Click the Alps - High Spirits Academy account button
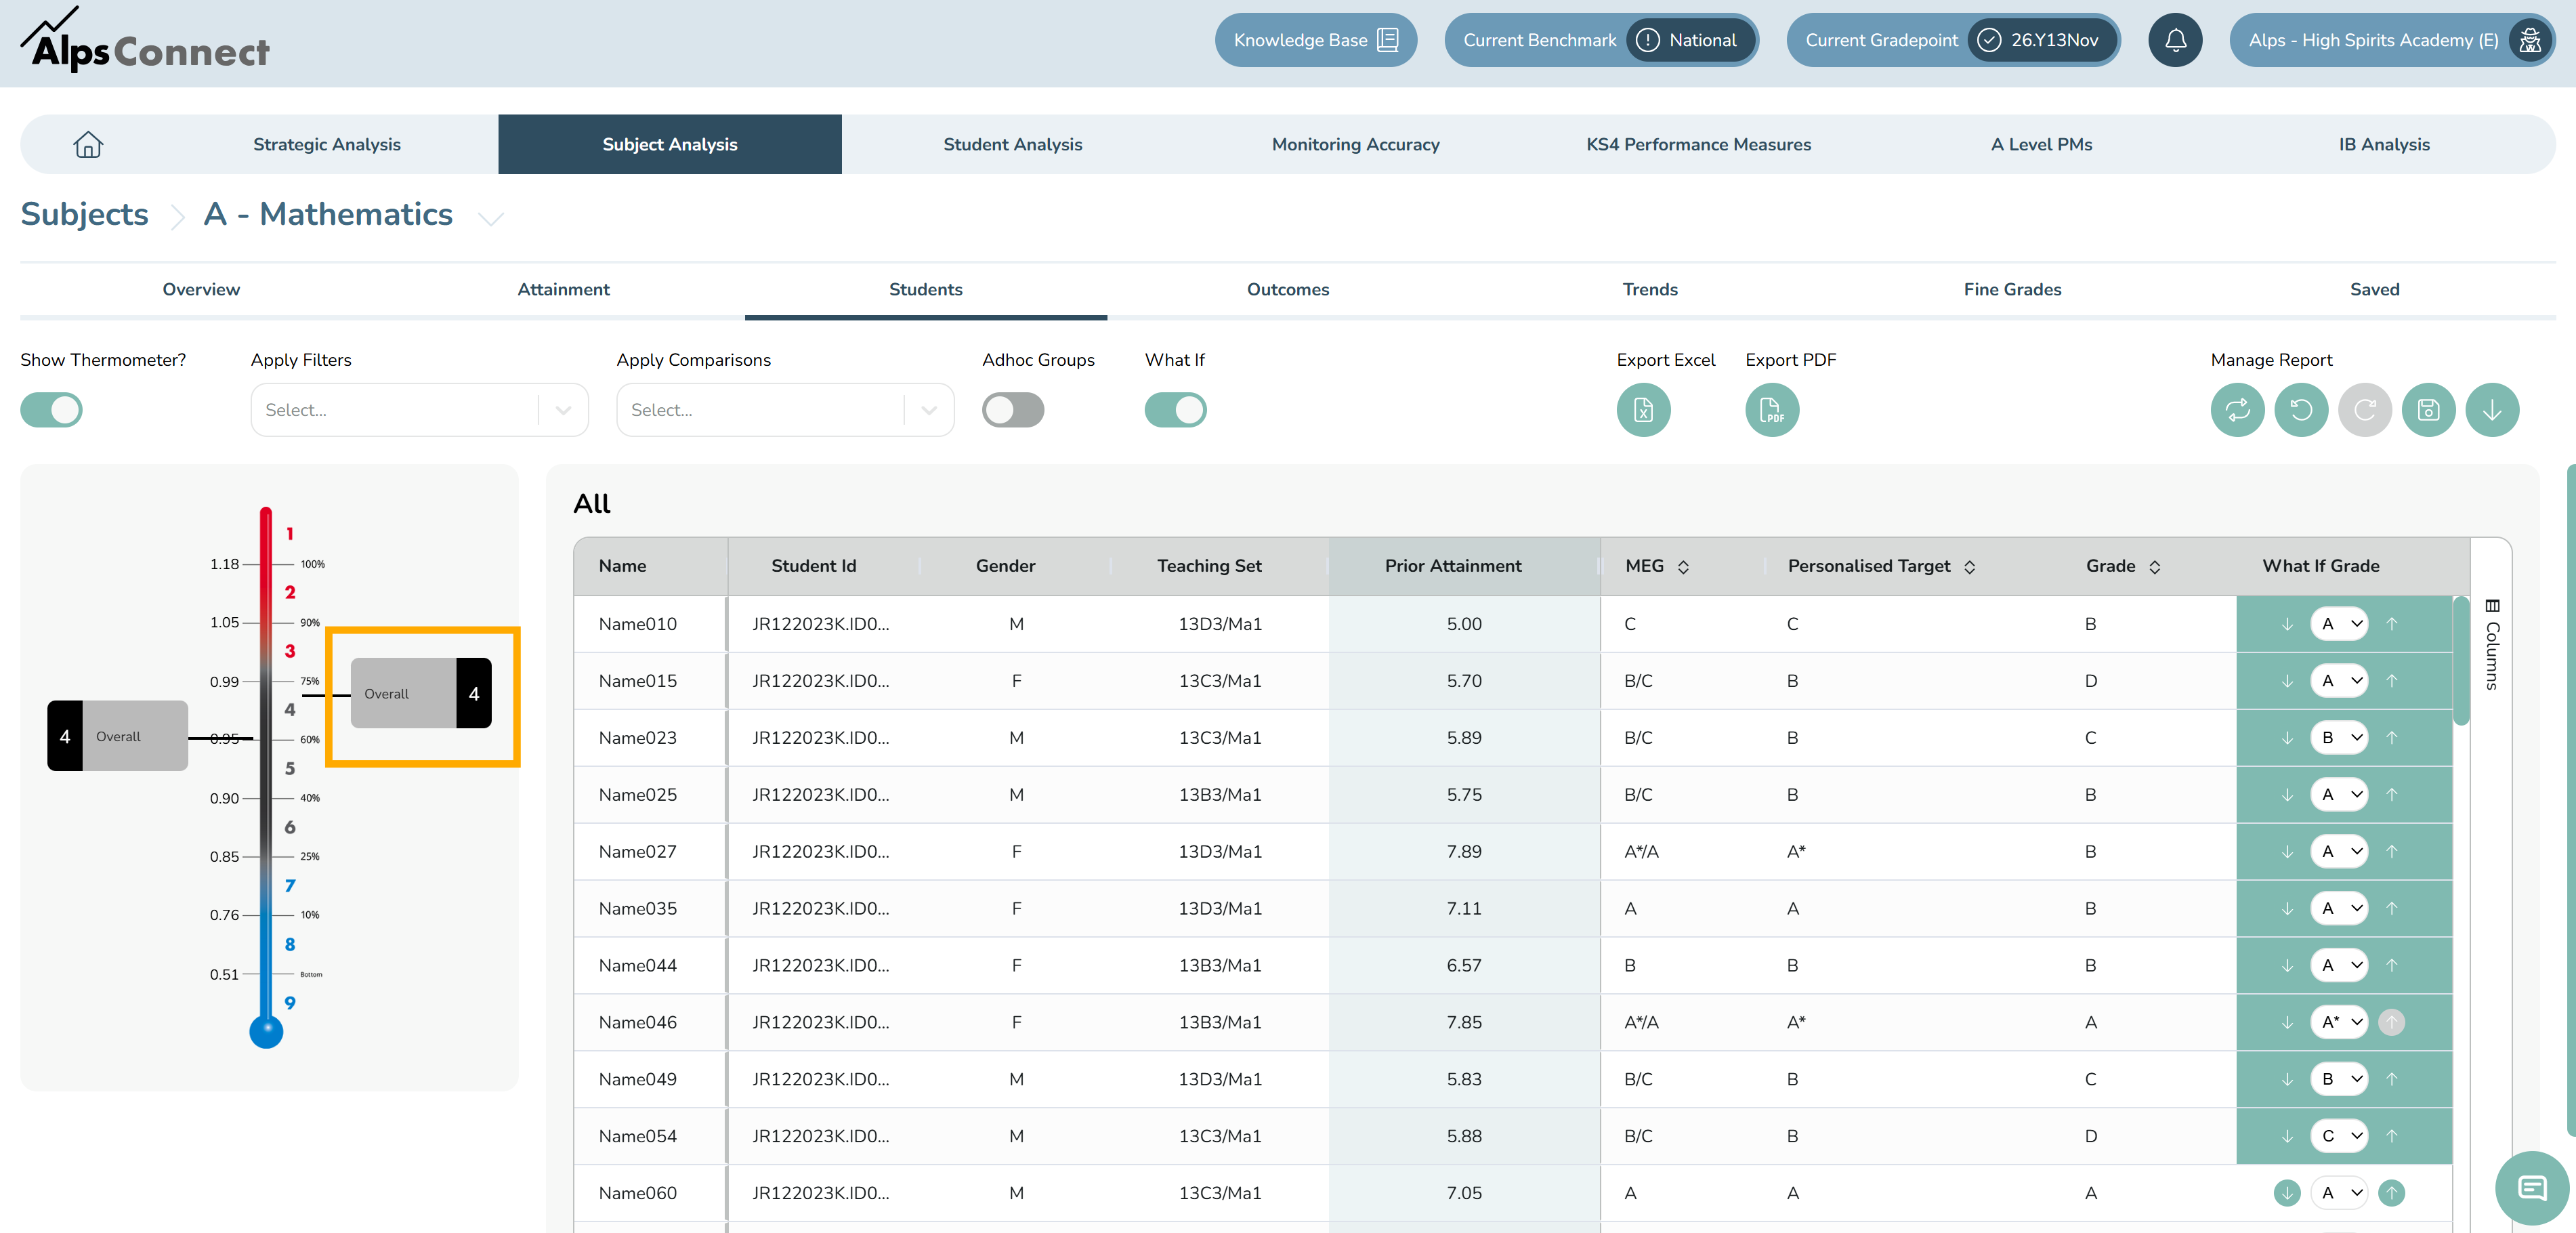 pyautogui.click(x=2392, y=40)
